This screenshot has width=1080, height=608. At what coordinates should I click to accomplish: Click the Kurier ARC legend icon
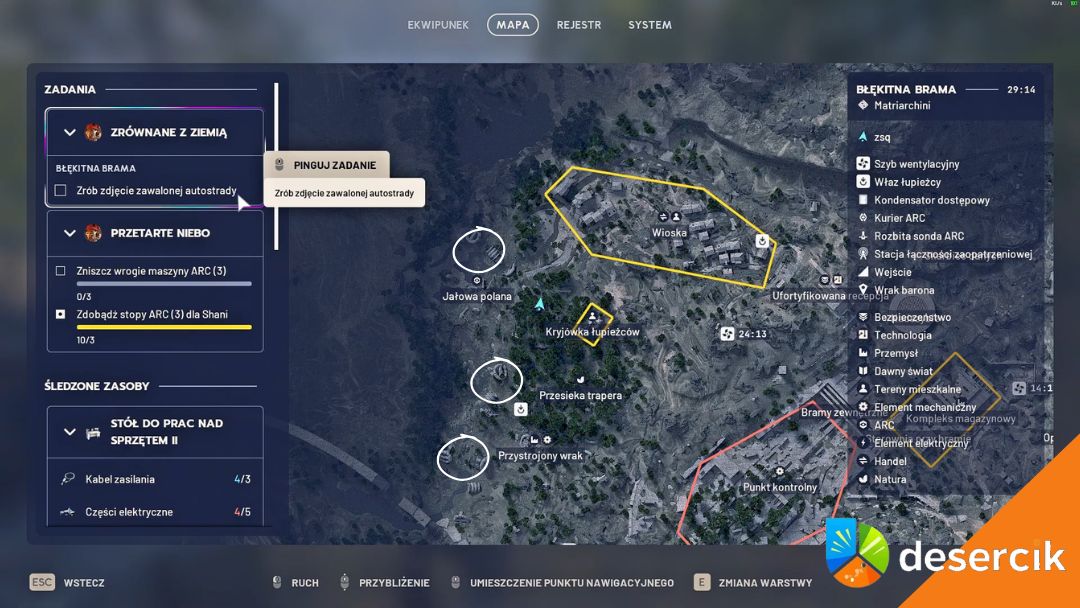tap(863, 218)
